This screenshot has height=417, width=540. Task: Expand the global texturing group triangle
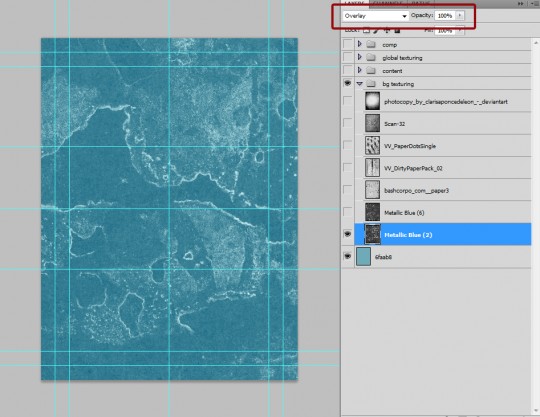[360, 57]
